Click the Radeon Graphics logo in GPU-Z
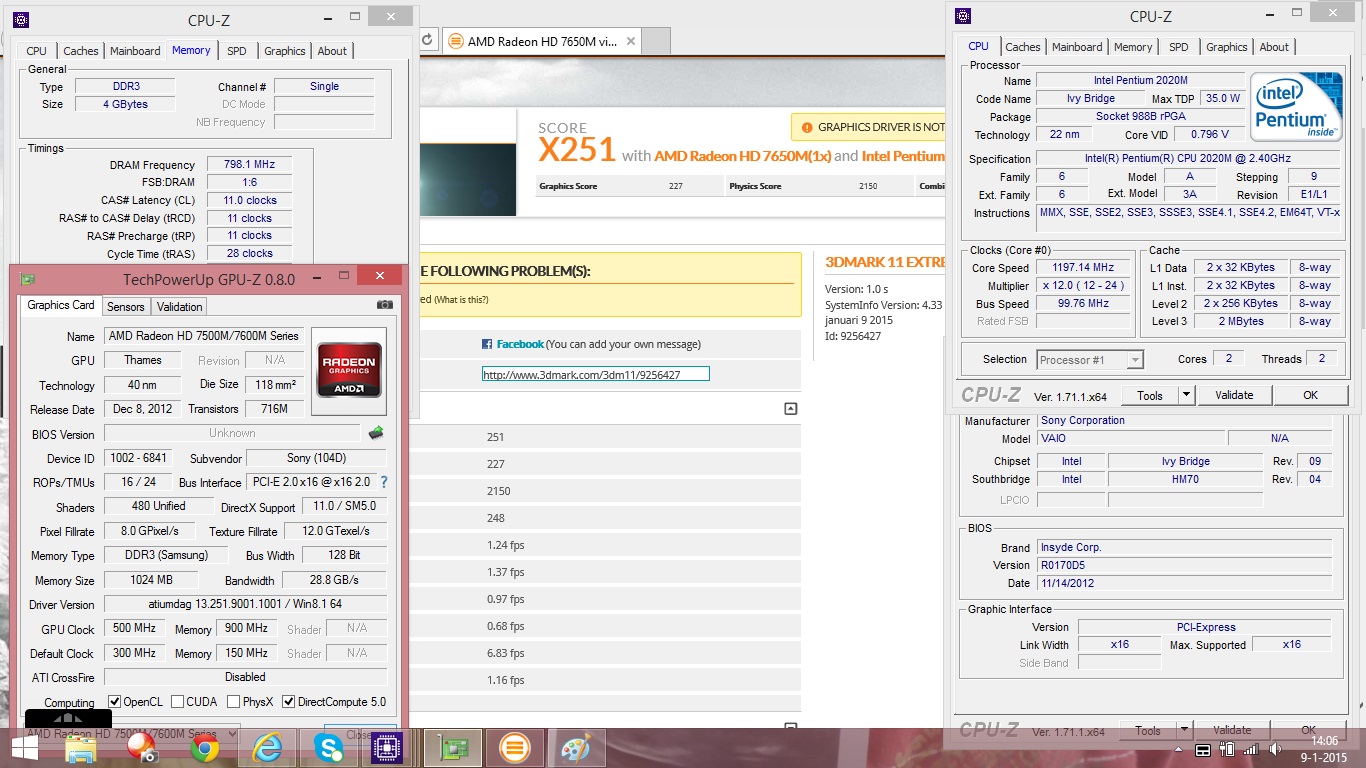 349,371
